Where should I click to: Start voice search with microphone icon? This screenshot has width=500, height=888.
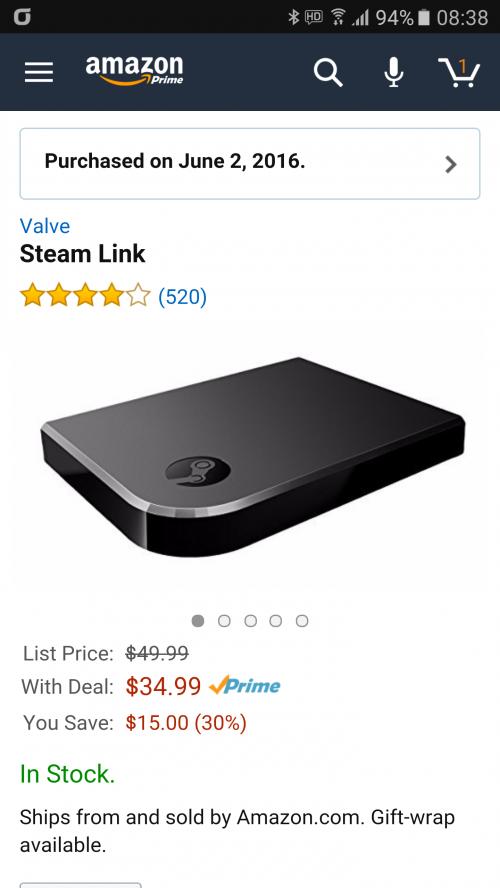click(x=394, y=73)
